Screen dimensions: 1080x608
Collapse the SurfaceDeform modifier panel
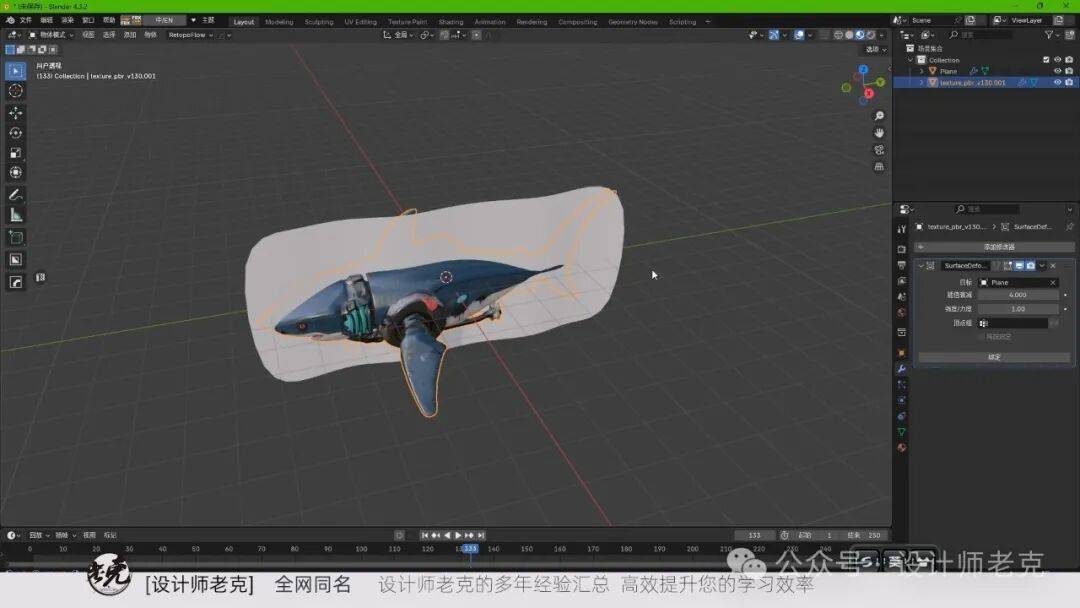click(x=921, y=266)
